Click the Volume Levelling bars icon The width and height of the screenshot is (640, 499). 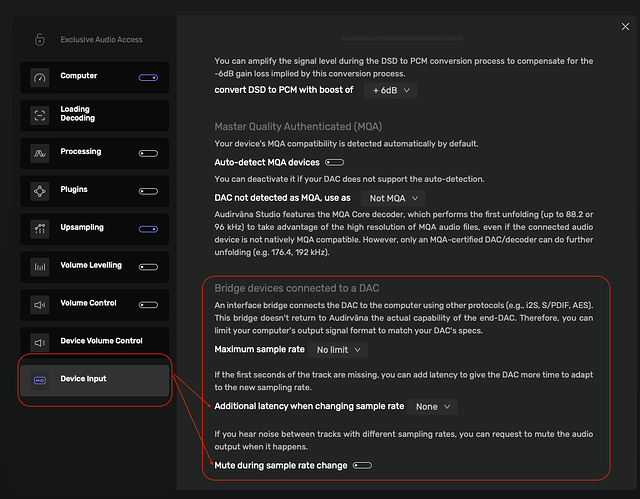40,267
